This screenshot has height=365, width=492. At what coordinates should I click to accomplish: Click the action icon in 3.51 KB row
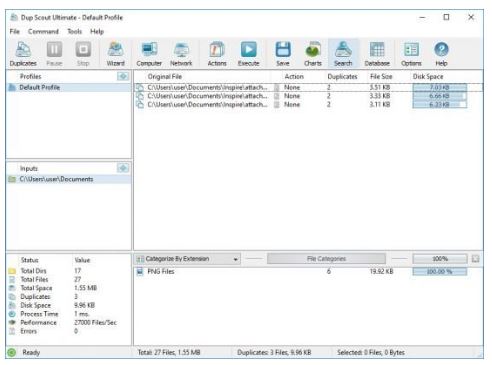[276, 87]
